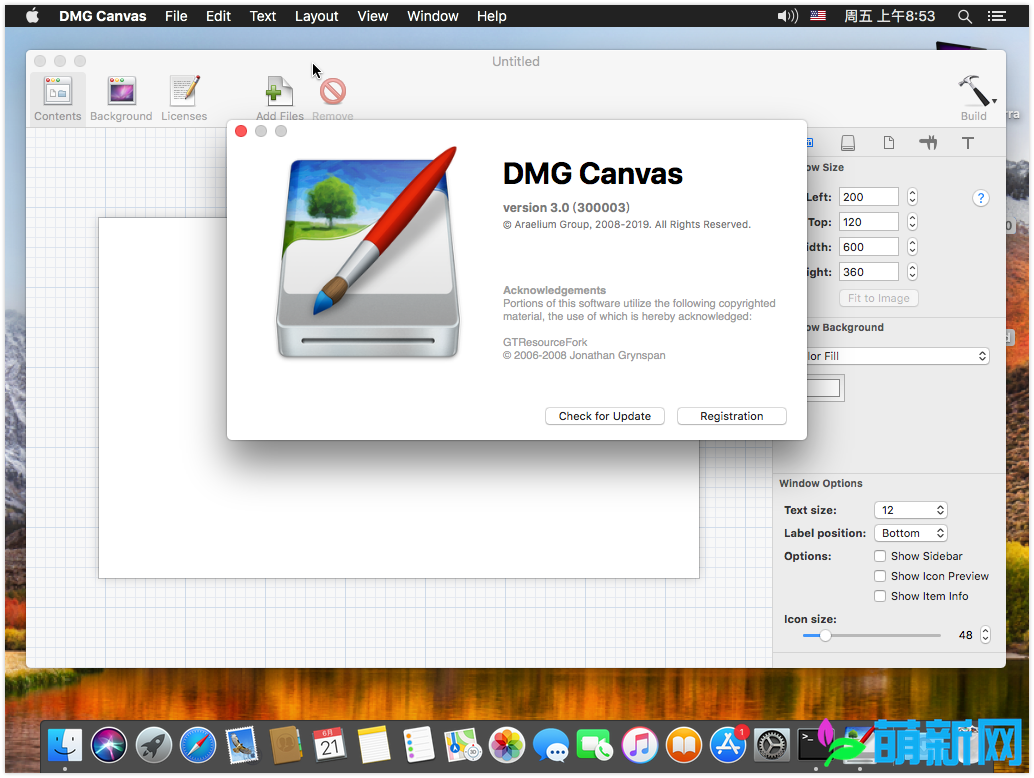This screenshot has height=778, width=1034.
Task: Open the Text menu
Action: (x=262, y=16)
